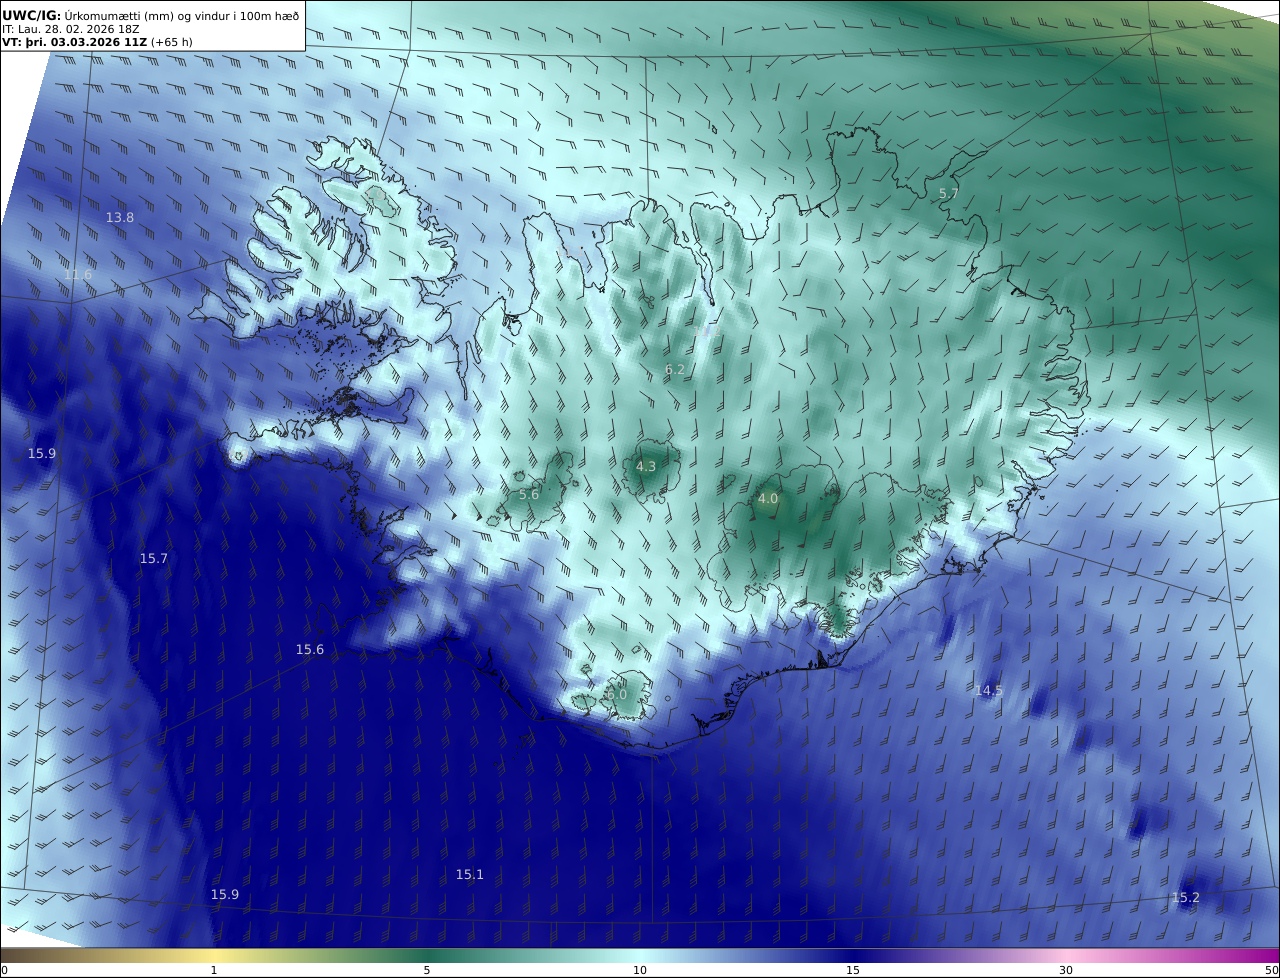
Task: Select the 4.3 value label on Hofsjökull glacier
Action: (x=646, y=466)
